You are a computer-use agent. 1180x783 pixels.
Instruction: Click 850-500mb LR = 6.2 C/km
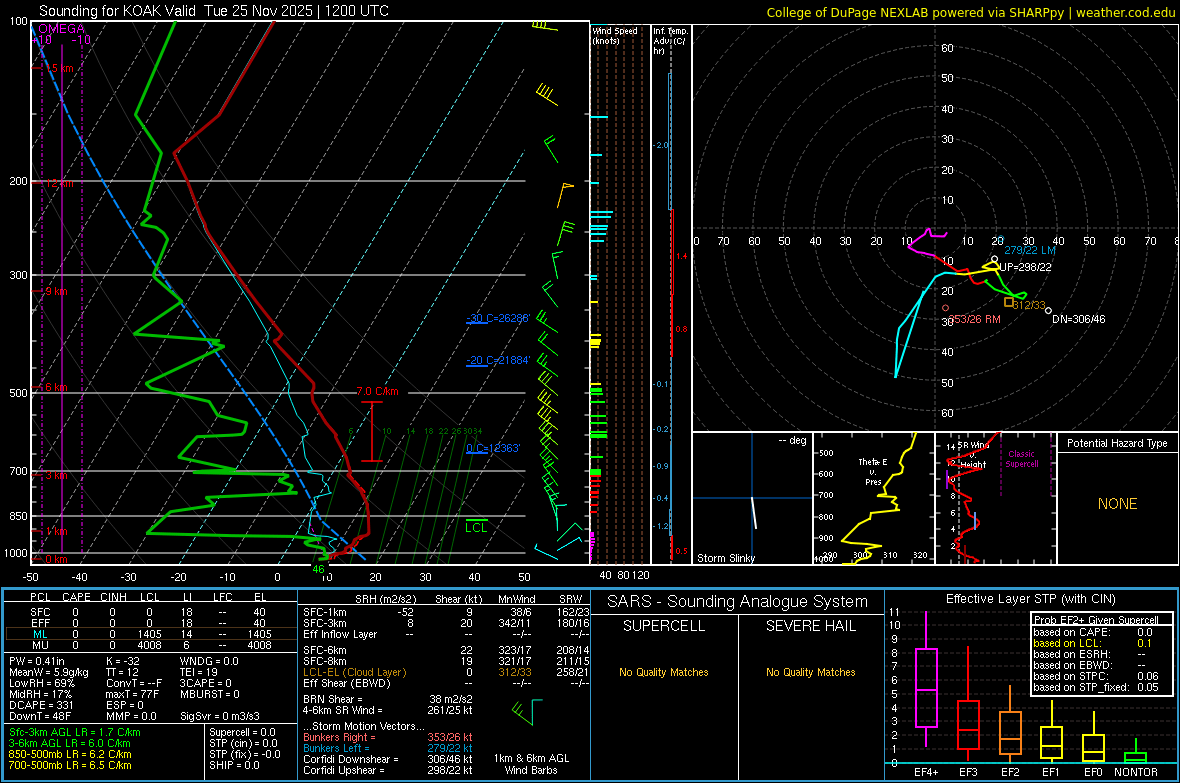point(70,754)
